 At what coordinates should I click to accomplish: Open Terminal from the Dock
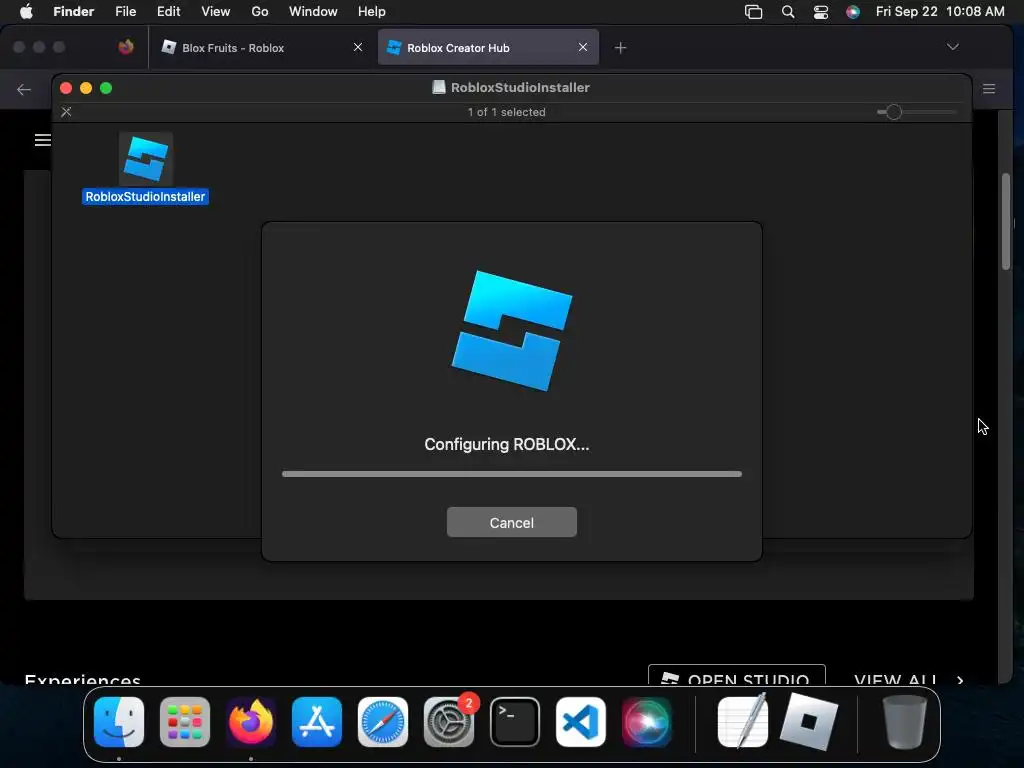pyautogui.click(x=515, y=722)
